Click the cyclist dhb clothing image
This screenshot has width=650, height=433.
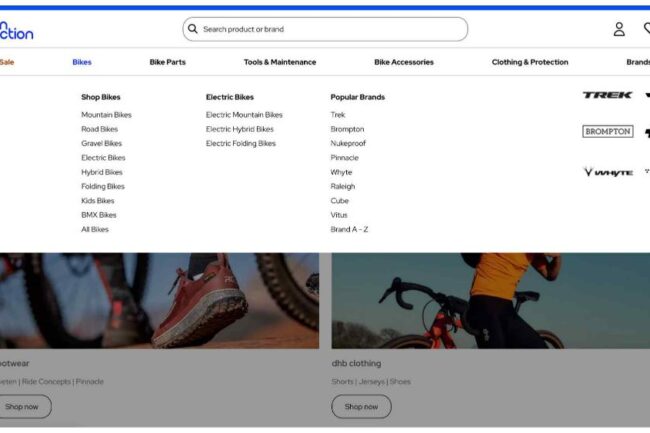(x=490, y=300)
